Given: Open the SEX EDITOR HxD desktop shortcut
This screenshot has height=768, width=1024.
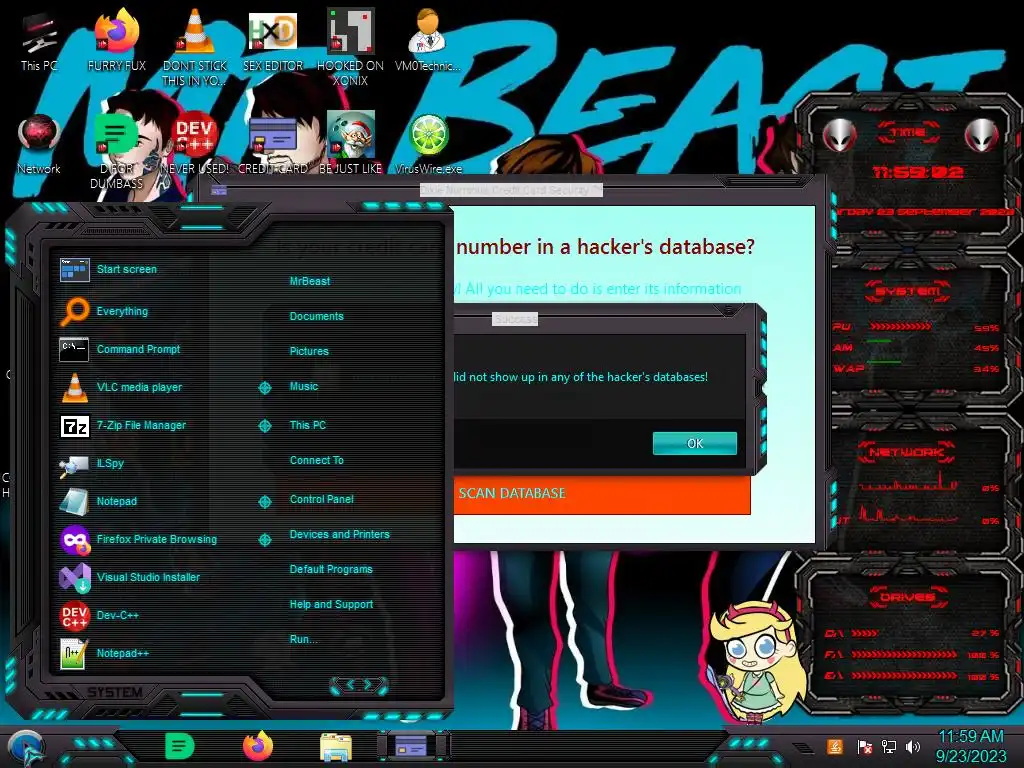Looking at the screenshot, I should click(x=273, y=40).
